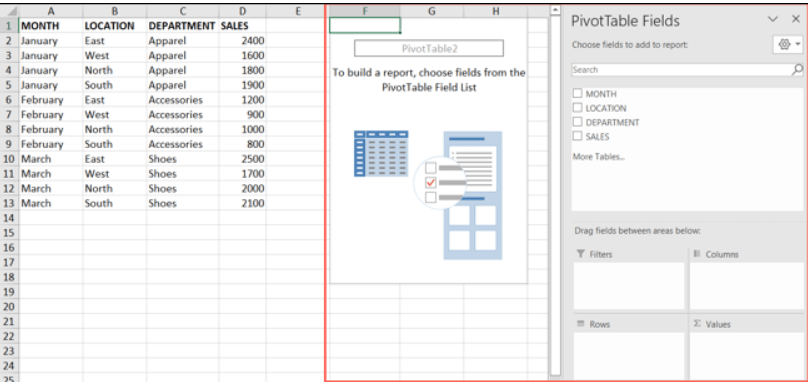Click the DEPARTMENT header cell
This screenshot has height=382, width=808.
183,26
